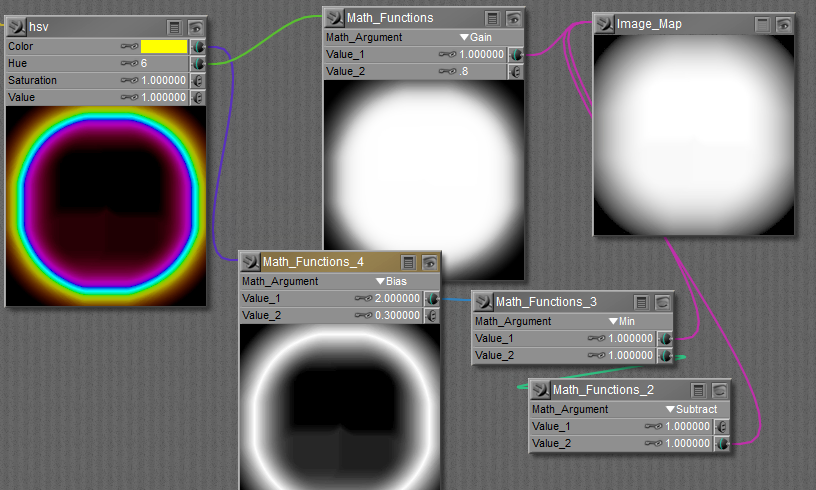Click Math_Functions_3 Value_1 input plug

pyautogui.click(x=665, y=339)
